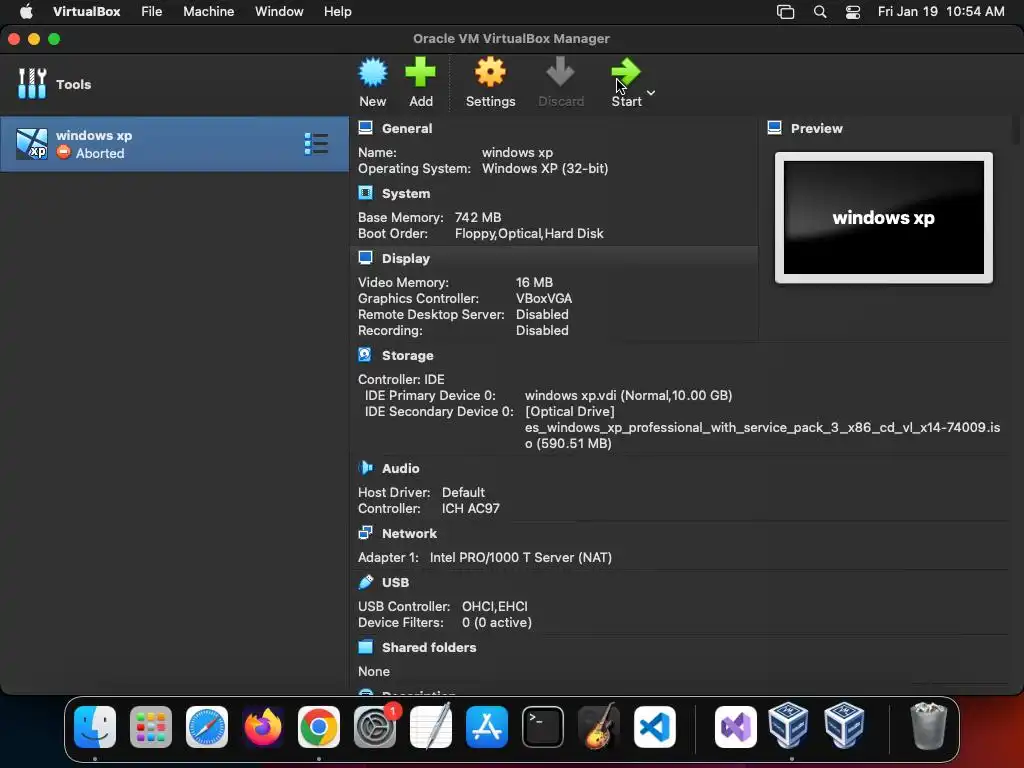
Task: Click the OHCI, EHCI USB controller value
Action: pyautogui.click(x=494, y=606)
